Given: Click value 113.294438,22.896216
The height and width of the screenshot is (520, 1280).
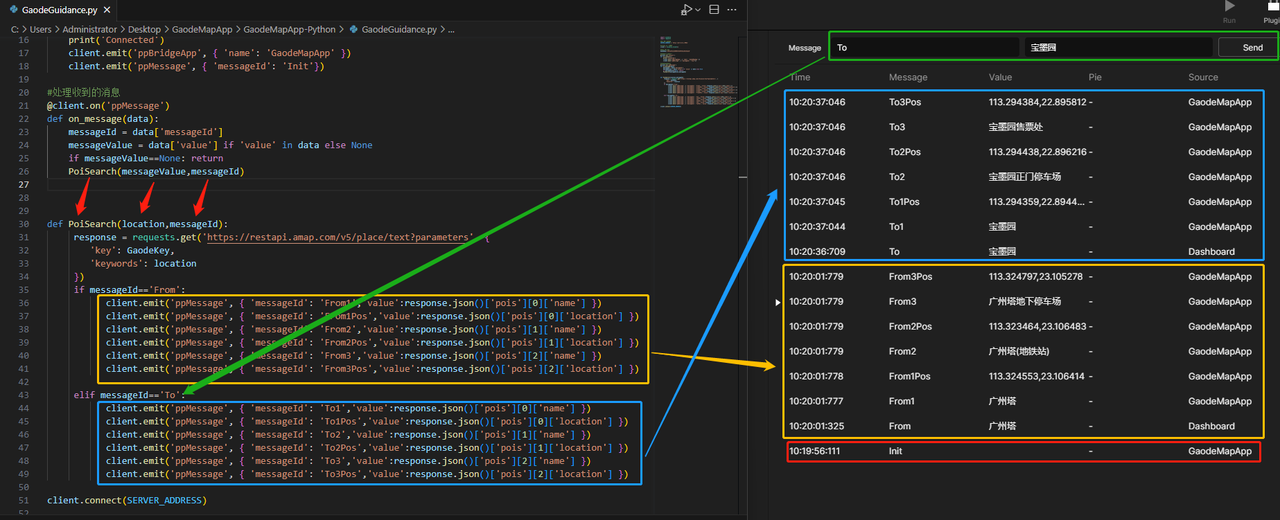Looking at the screenshot, I should (x=1036, y=152).
